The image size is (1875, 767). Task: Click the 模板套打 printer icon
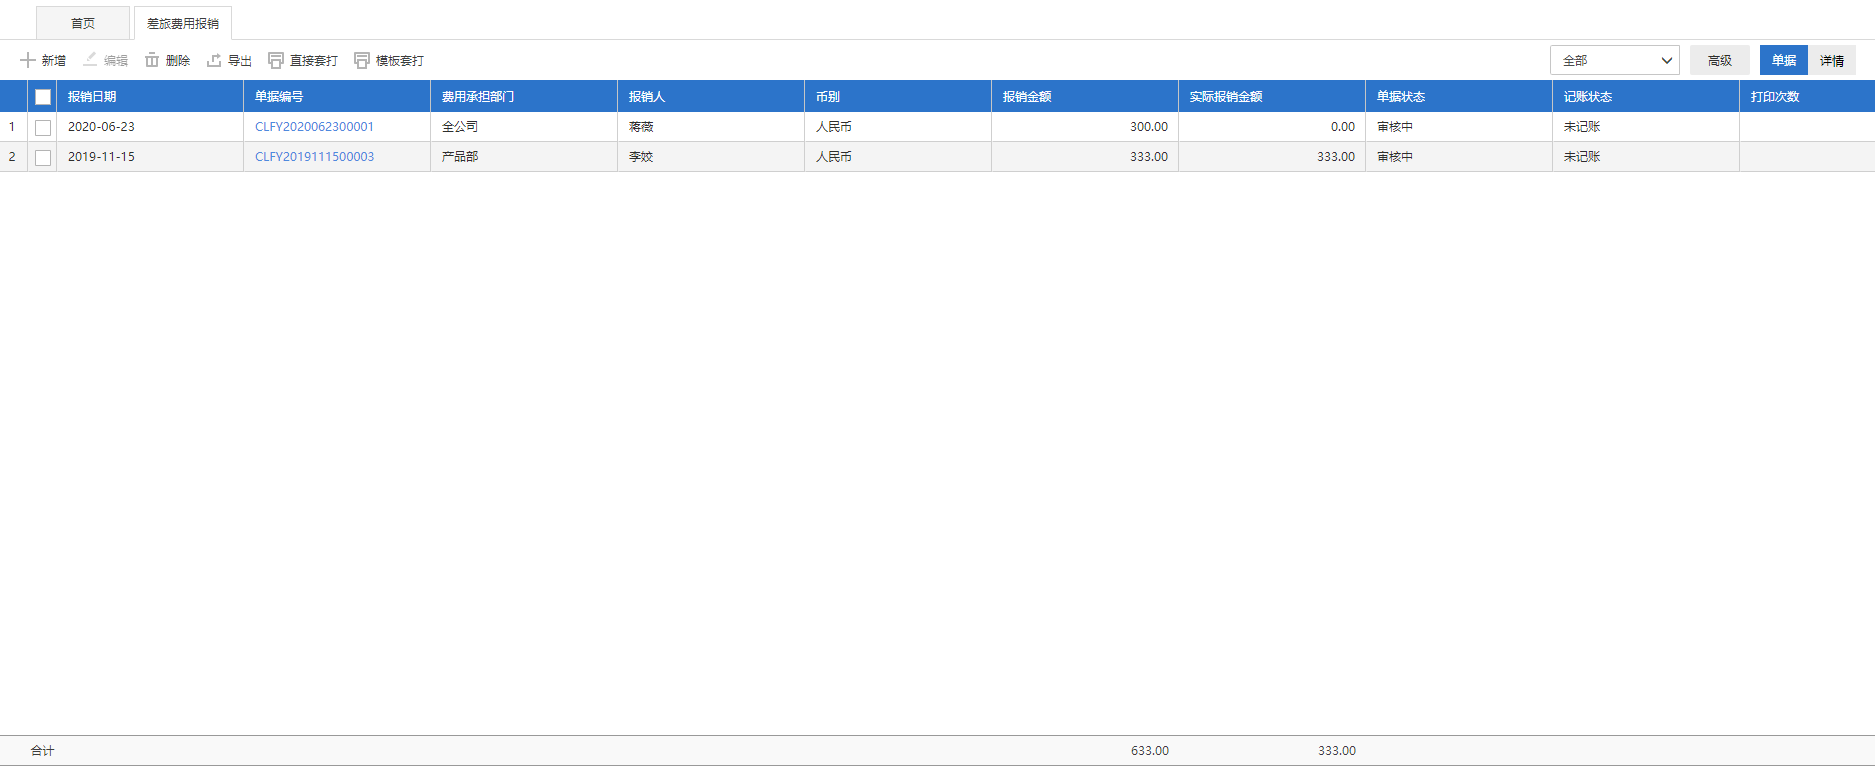click(x=362, y=60)
